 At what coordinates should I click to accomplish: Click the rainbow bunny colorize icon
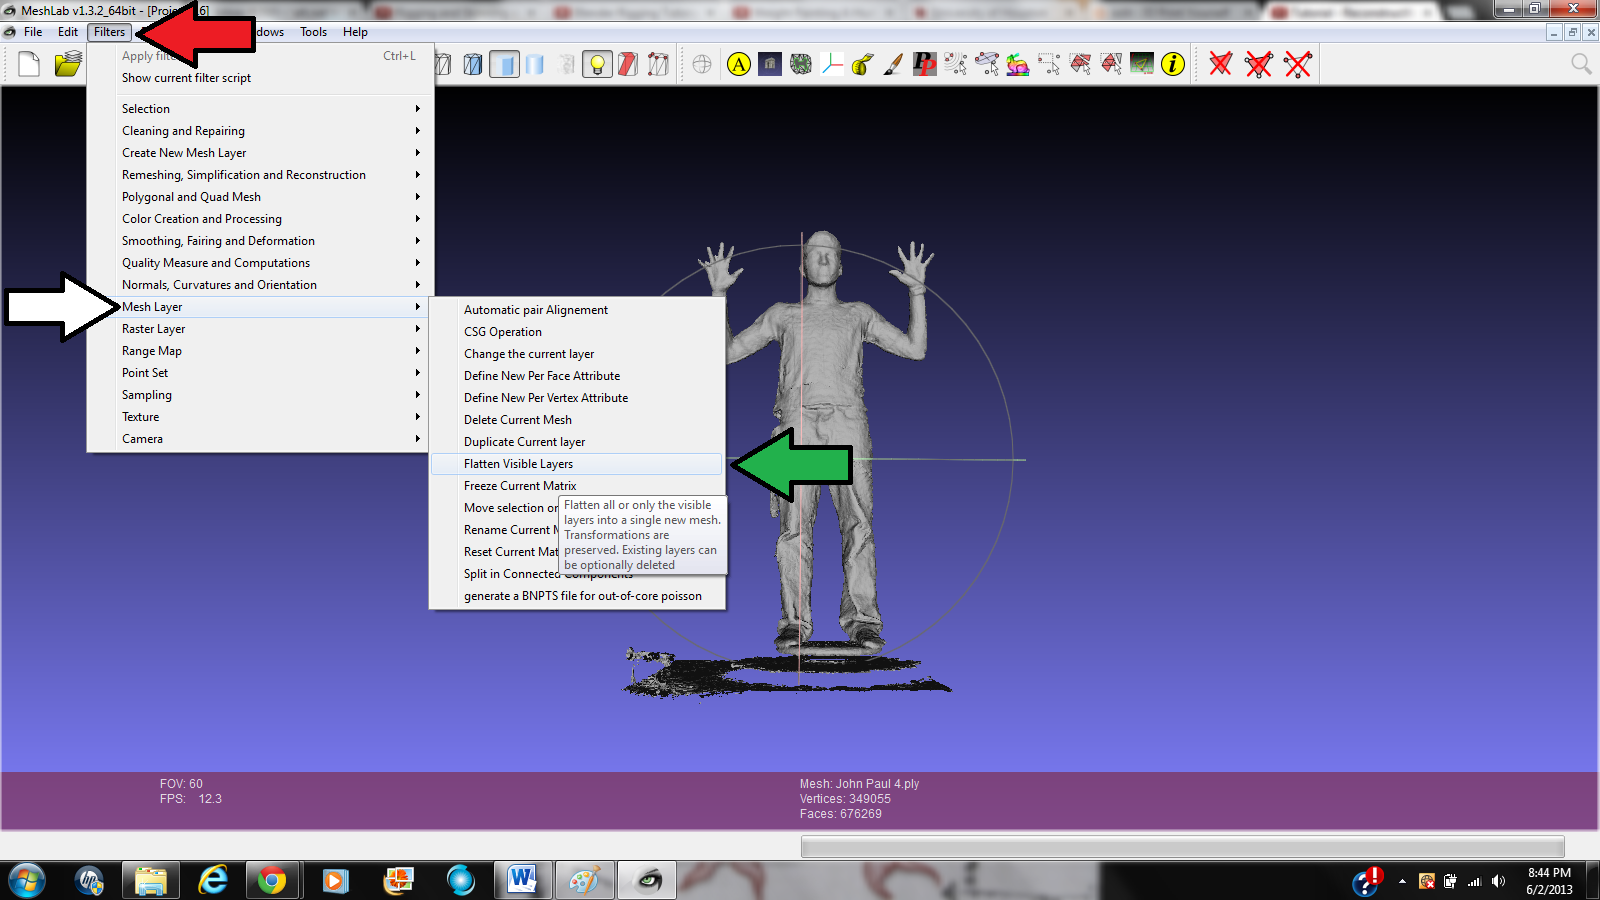[x=1017, y=64]
